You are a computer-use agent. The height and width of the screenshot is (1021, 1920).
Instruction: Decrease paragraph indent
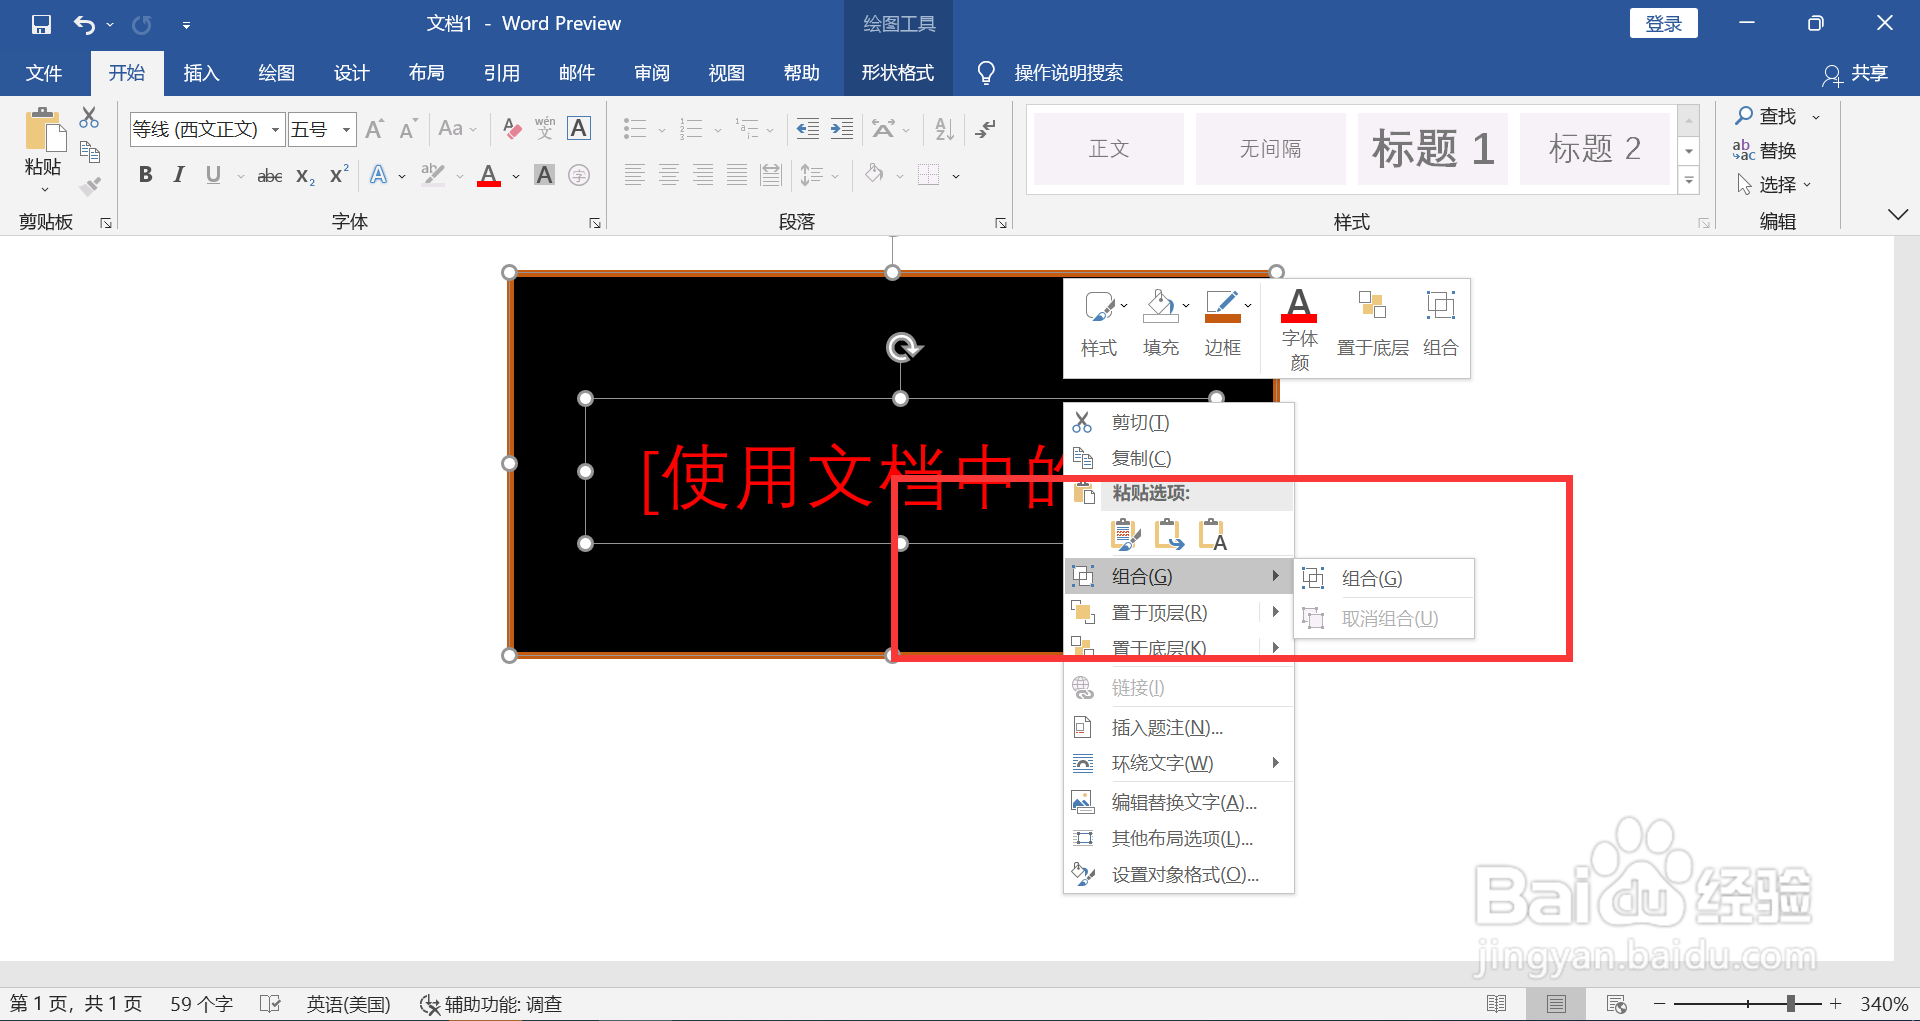pyautogui.click(x=807, y=128)
